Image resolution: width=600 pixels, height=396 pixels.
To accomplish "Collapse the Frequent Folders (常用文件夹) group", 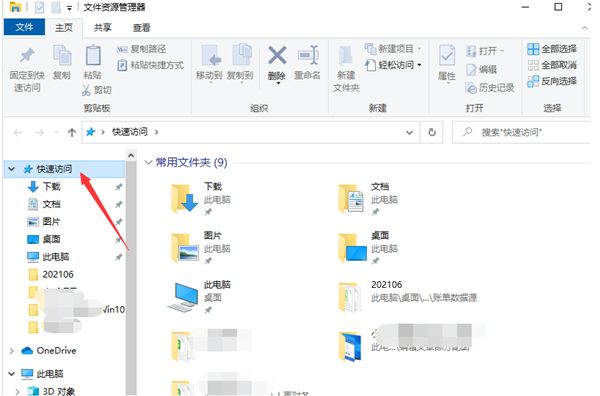I will click(148, 163).
